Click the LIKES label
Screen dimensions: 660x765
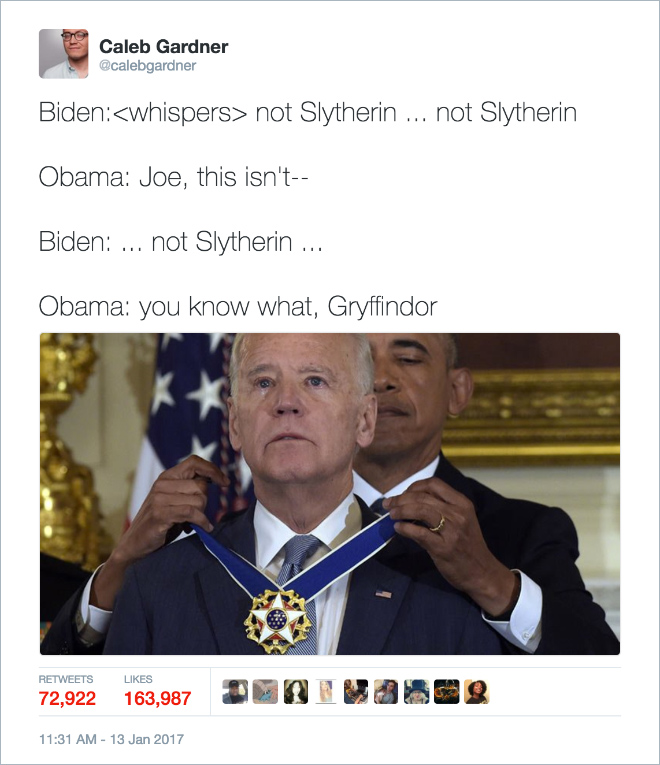coord(138,679)
